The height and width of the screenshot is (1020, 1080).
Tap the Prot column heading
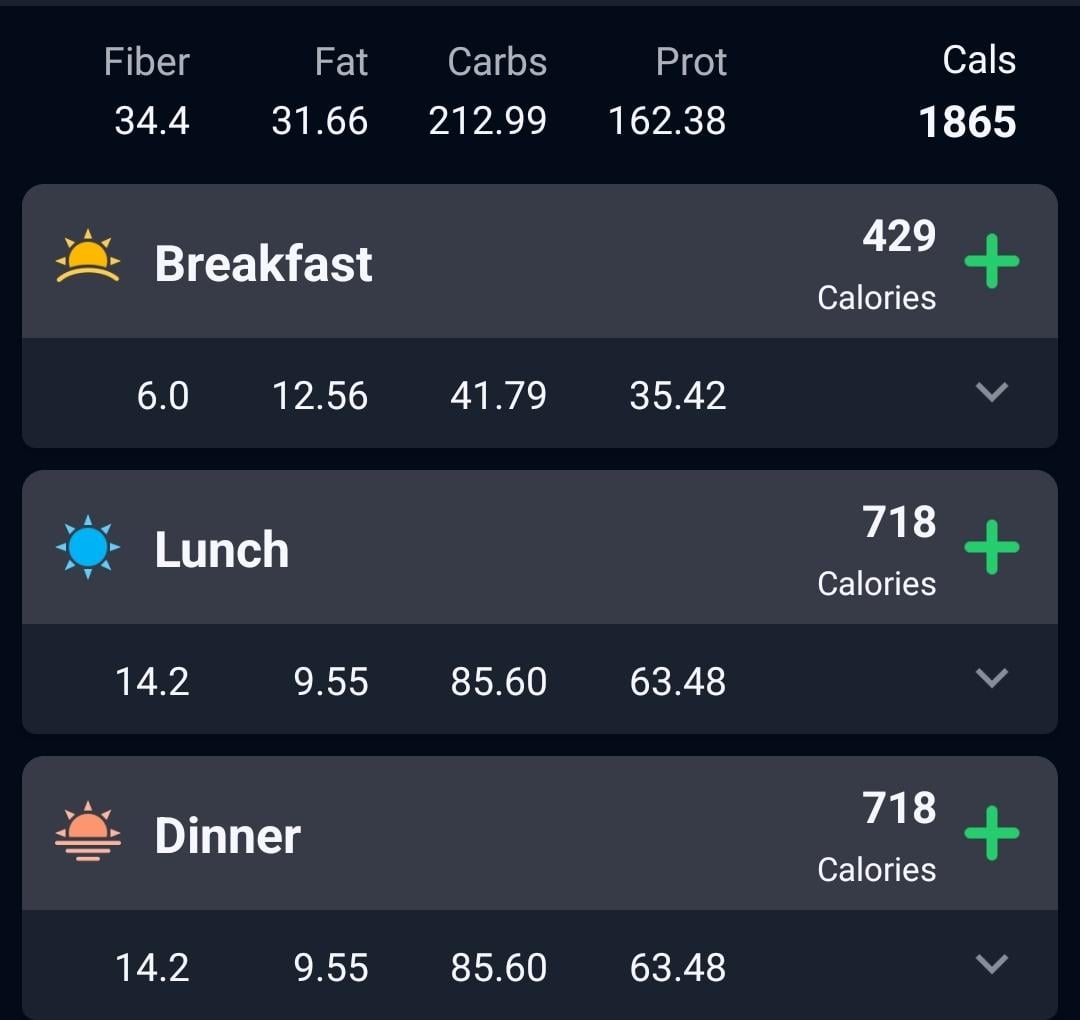tap(691, 62)
